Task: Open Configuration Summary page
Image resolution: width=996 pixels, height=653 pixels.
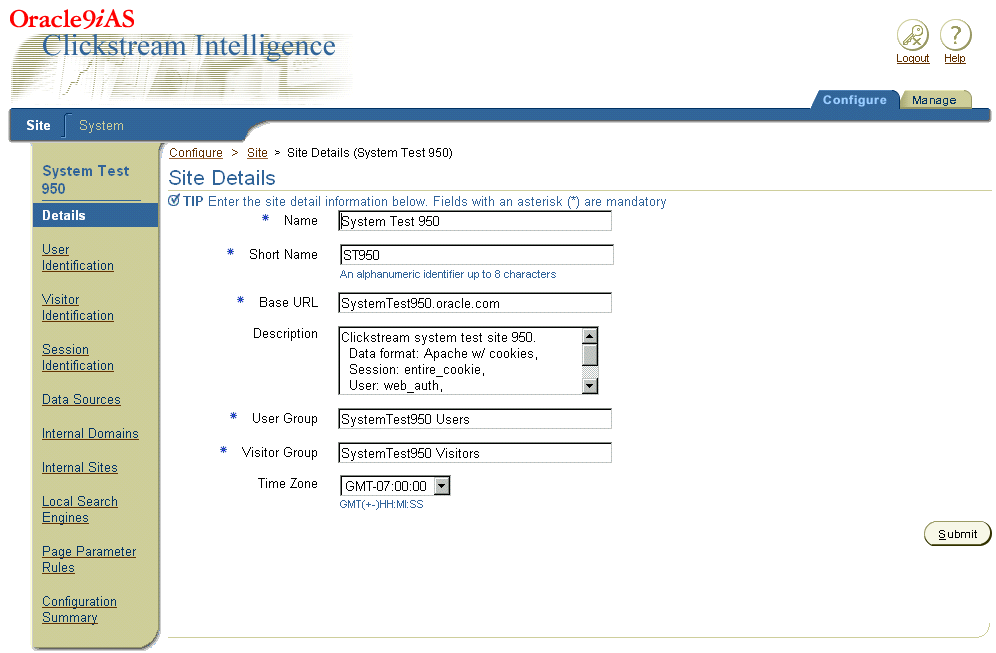Action: 79,609
